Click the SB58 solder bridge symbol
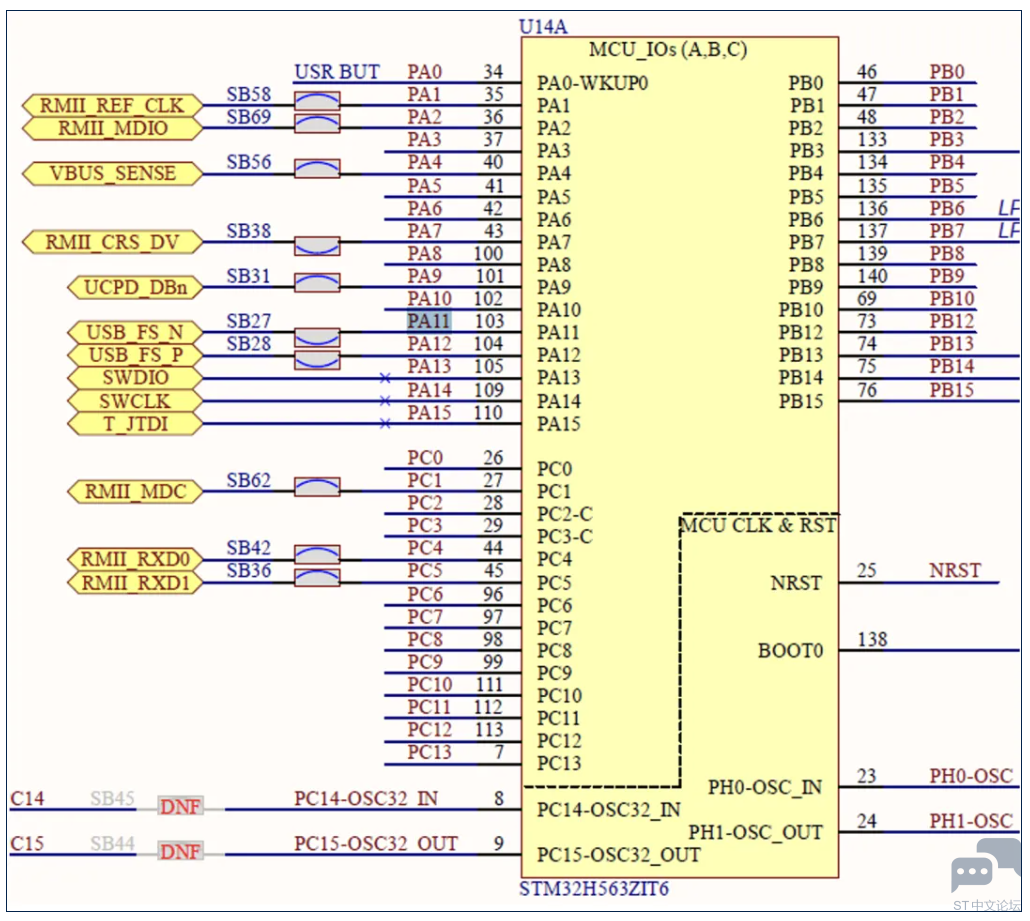Viewport: 1030px width, 921px height. [x=317, y=101]
